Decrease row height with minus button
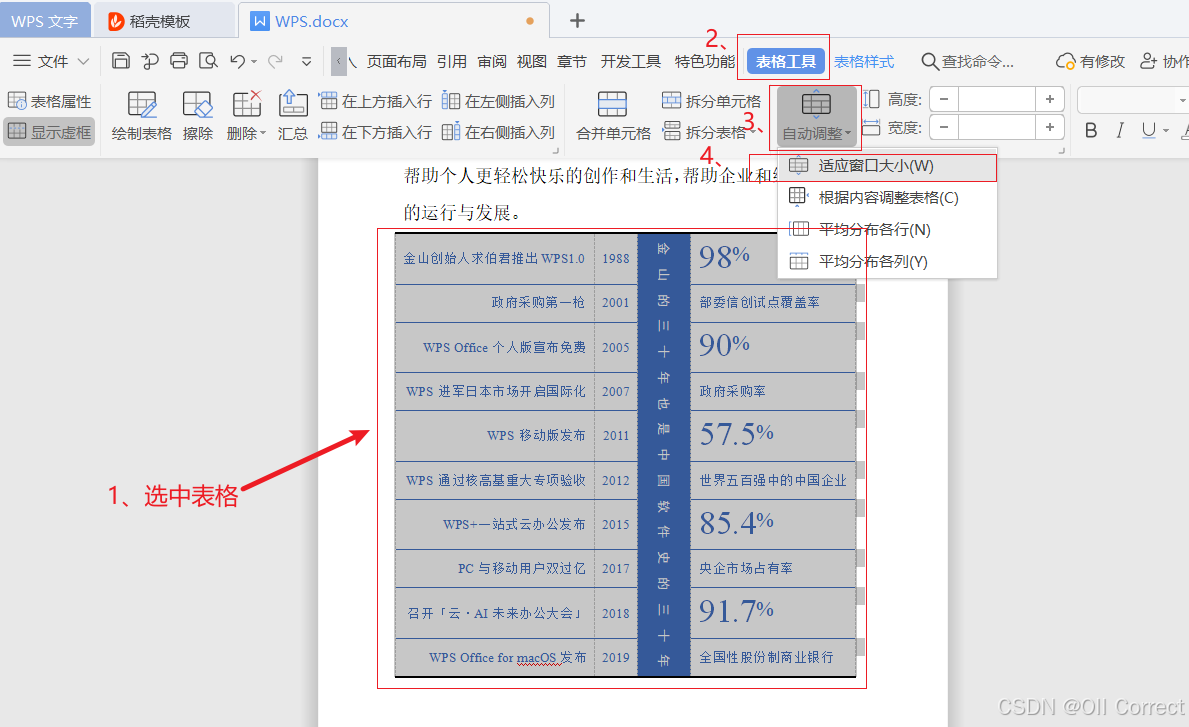 tap(944, 99)
